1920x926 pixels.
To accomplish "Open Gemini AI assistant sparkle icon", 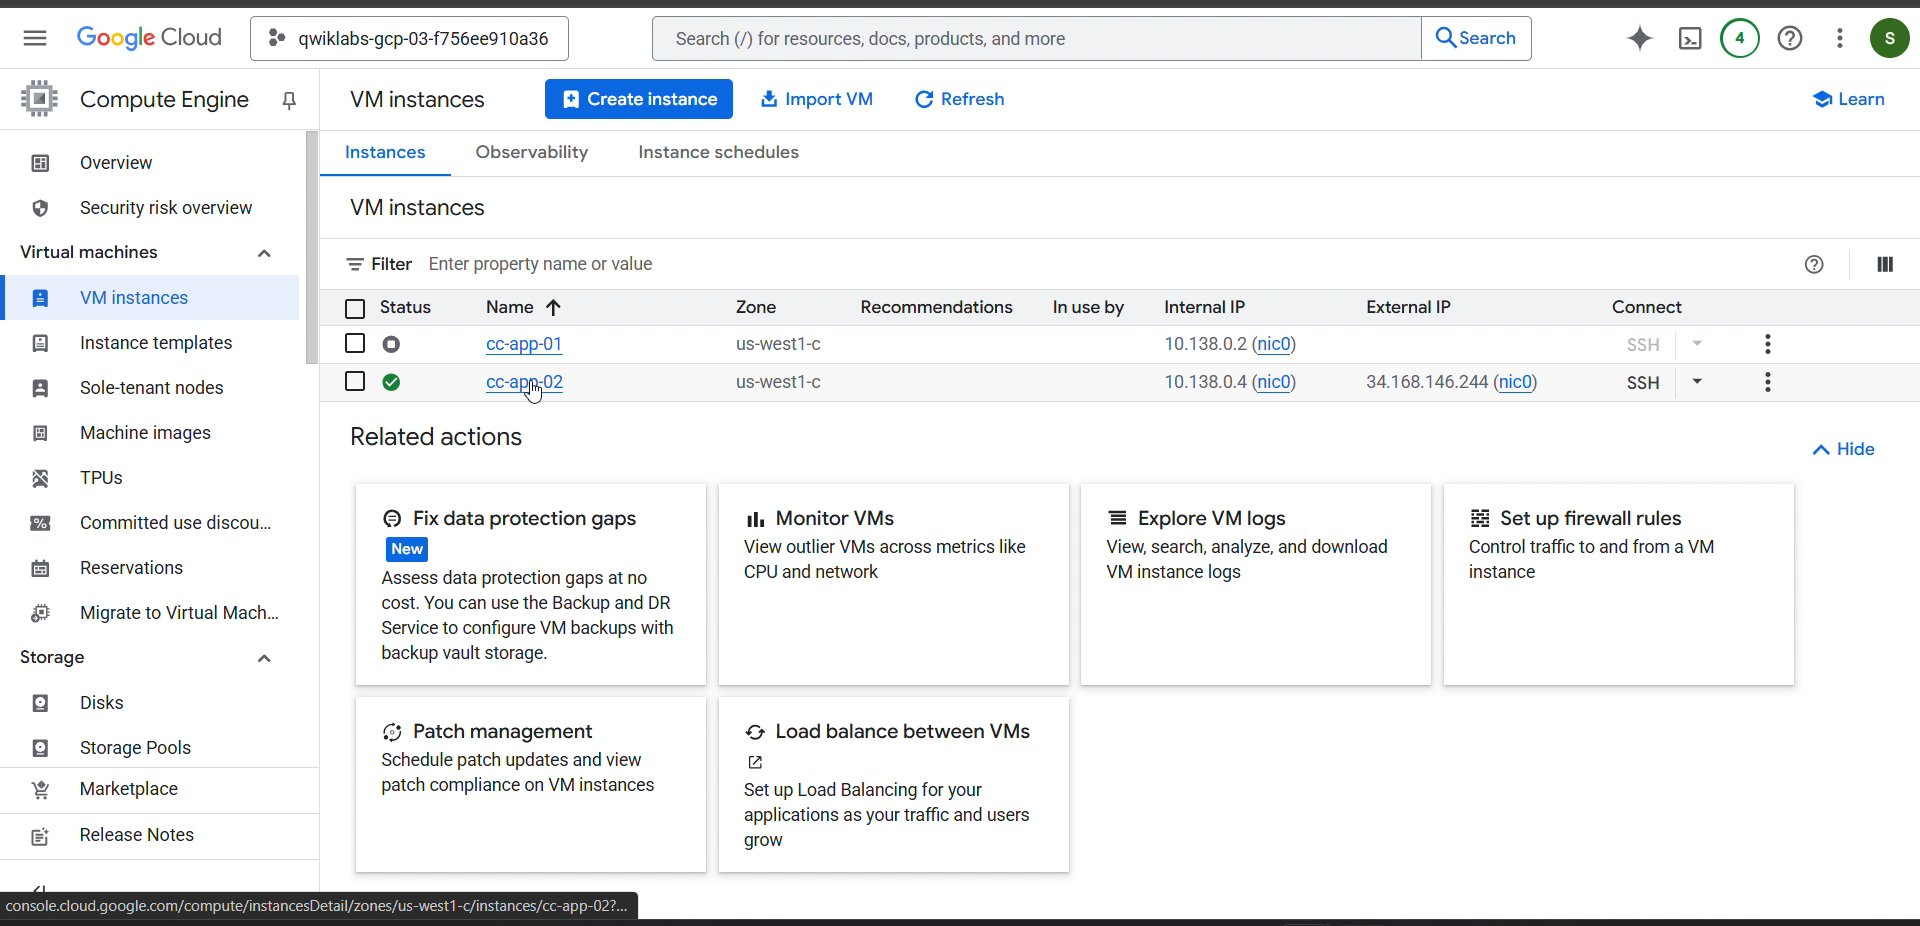I will (x=1640, y=38).
